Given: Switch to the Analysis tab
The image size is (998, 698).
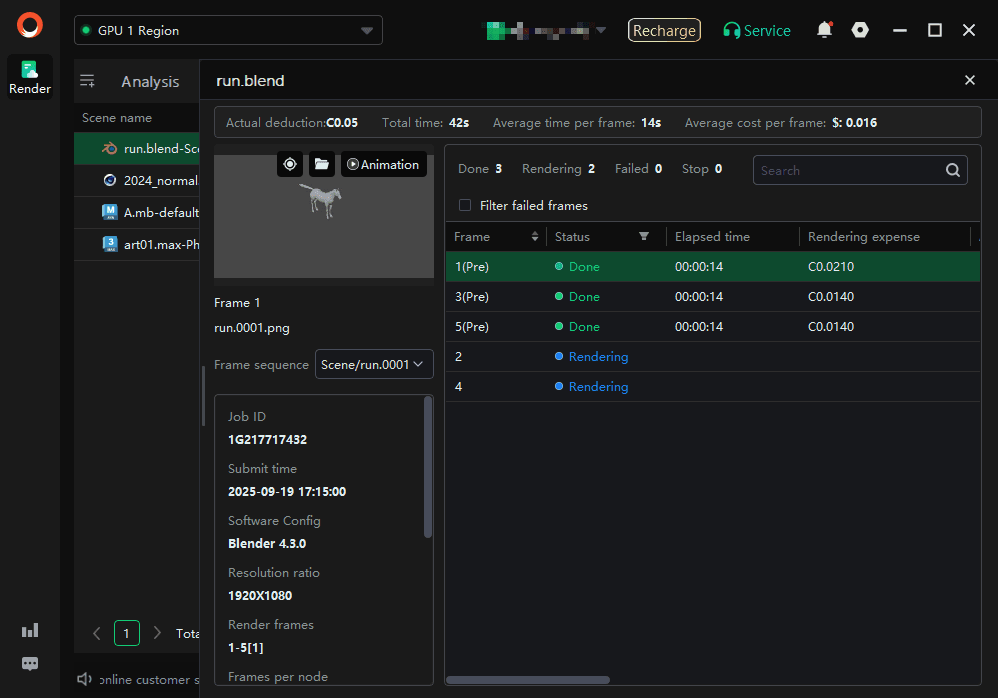Looking at the screenshot, I should pos(150,82).
